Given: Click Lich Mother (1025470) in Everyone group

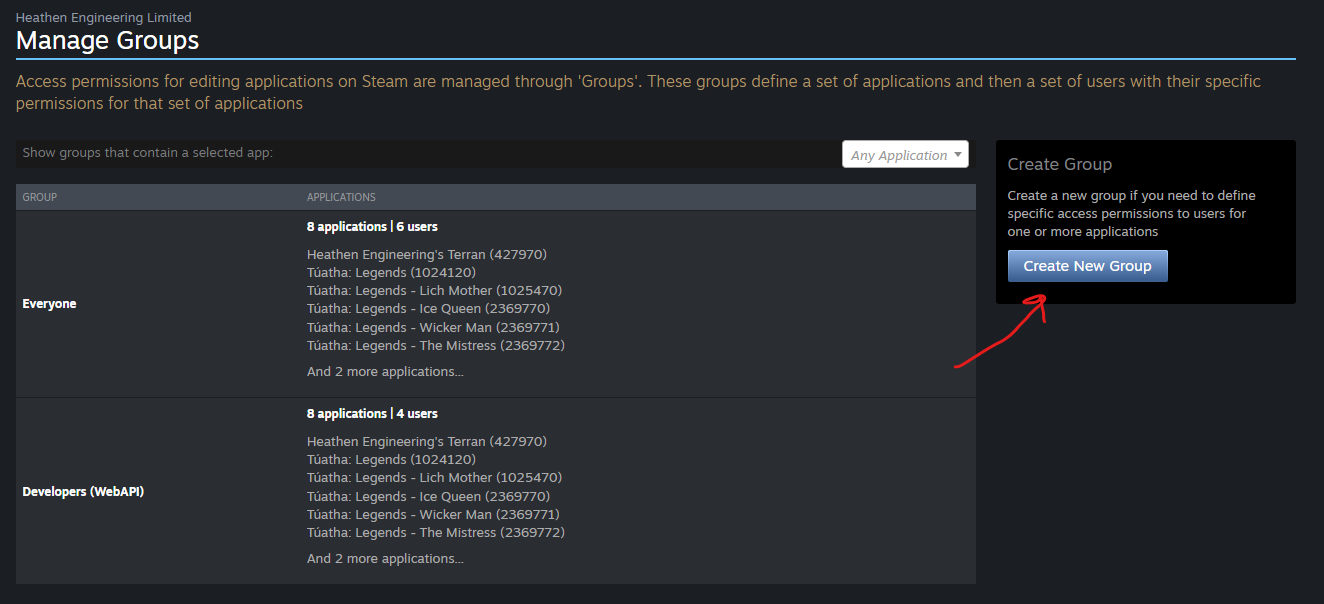Looking at the screenshot, I should (434, 291).
